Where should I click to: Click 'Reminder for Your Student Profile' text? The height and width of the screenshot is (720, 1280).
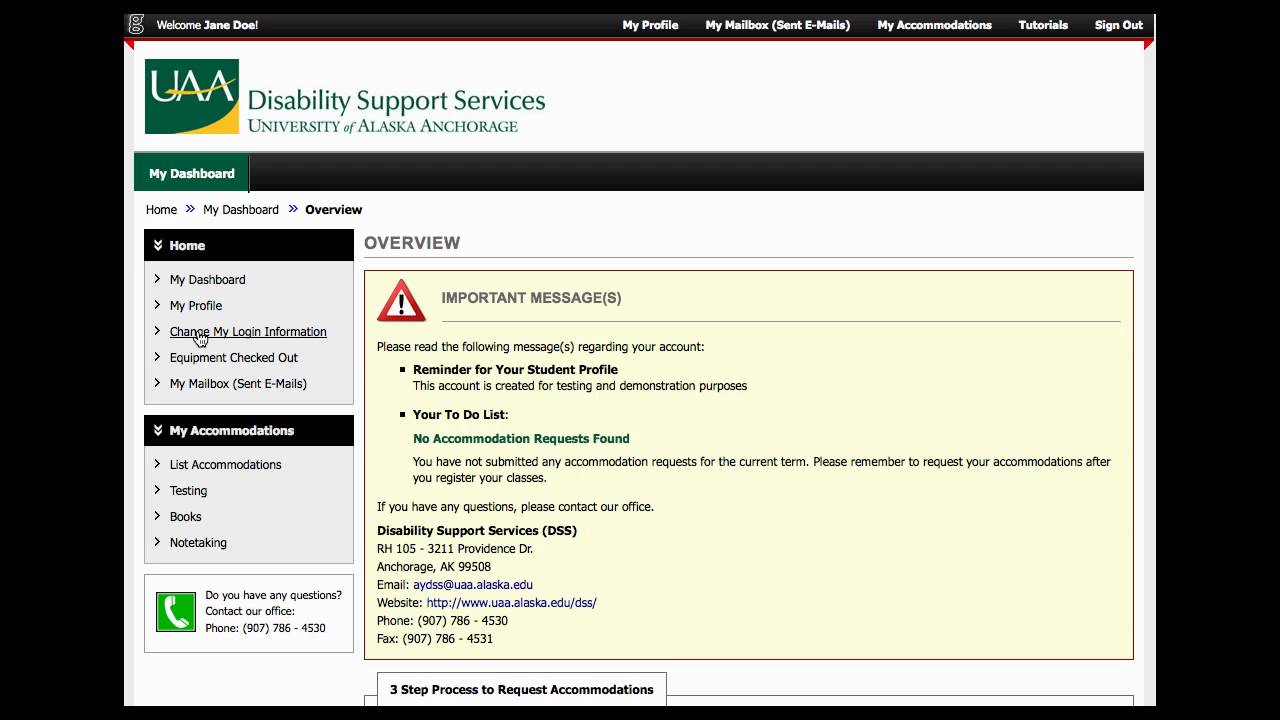(515, 369)
